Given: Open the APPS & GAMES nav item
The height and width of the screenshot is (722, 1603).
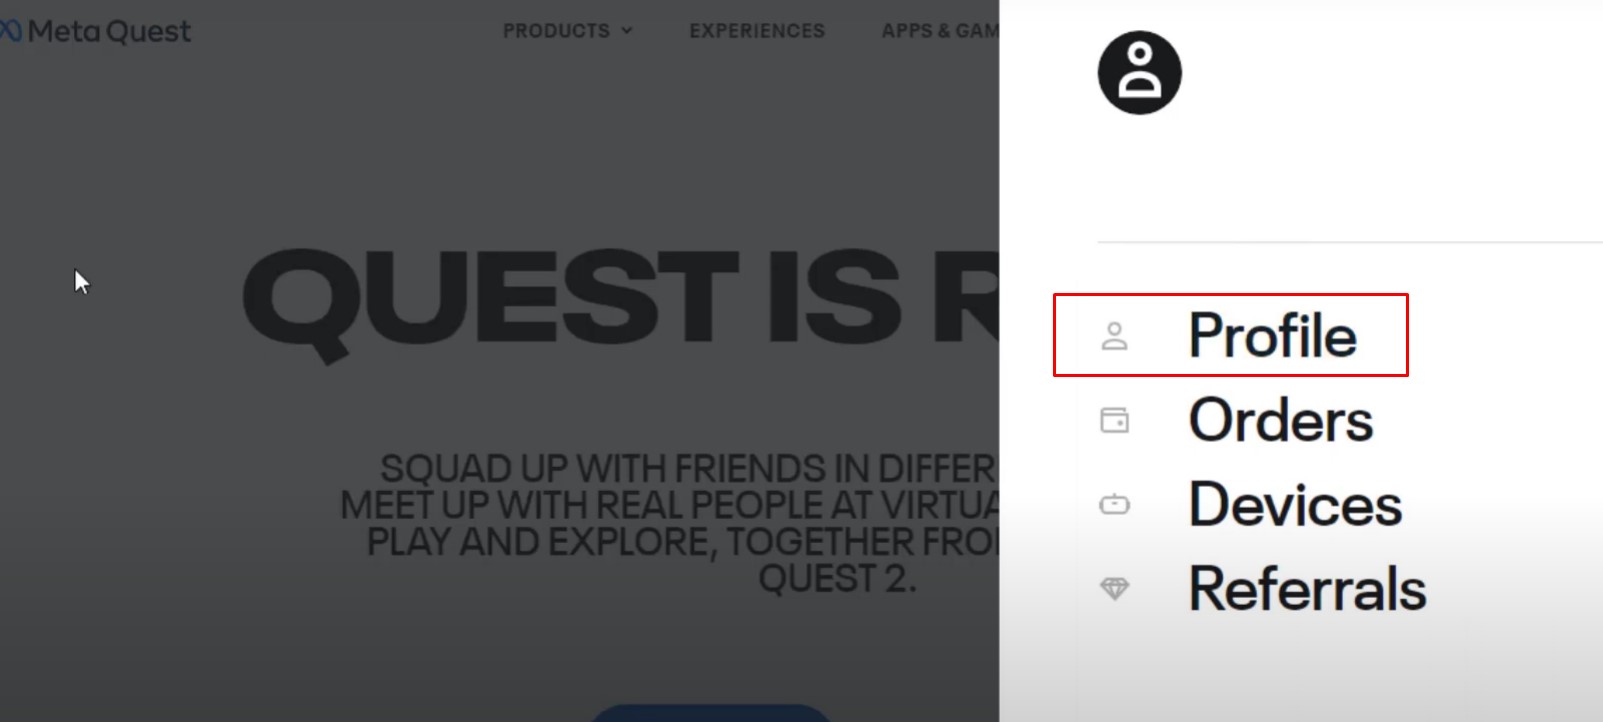Looking at the screenshot, I should (940, 31).
